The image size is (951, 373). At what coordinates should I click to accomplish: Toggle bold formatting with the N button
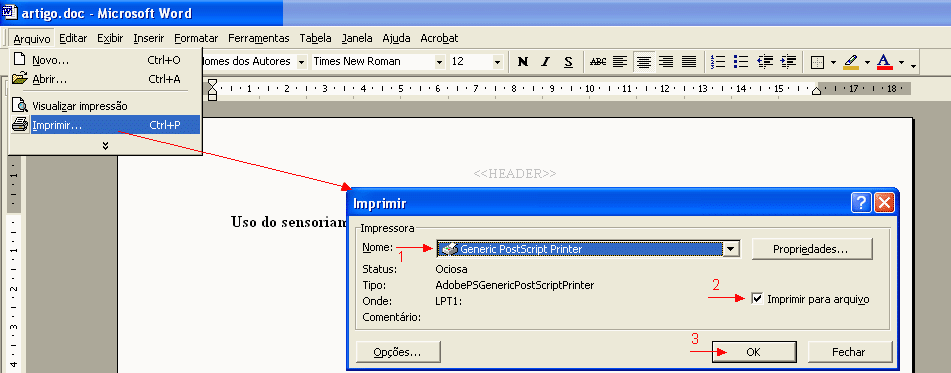click(x=523, y=61)
